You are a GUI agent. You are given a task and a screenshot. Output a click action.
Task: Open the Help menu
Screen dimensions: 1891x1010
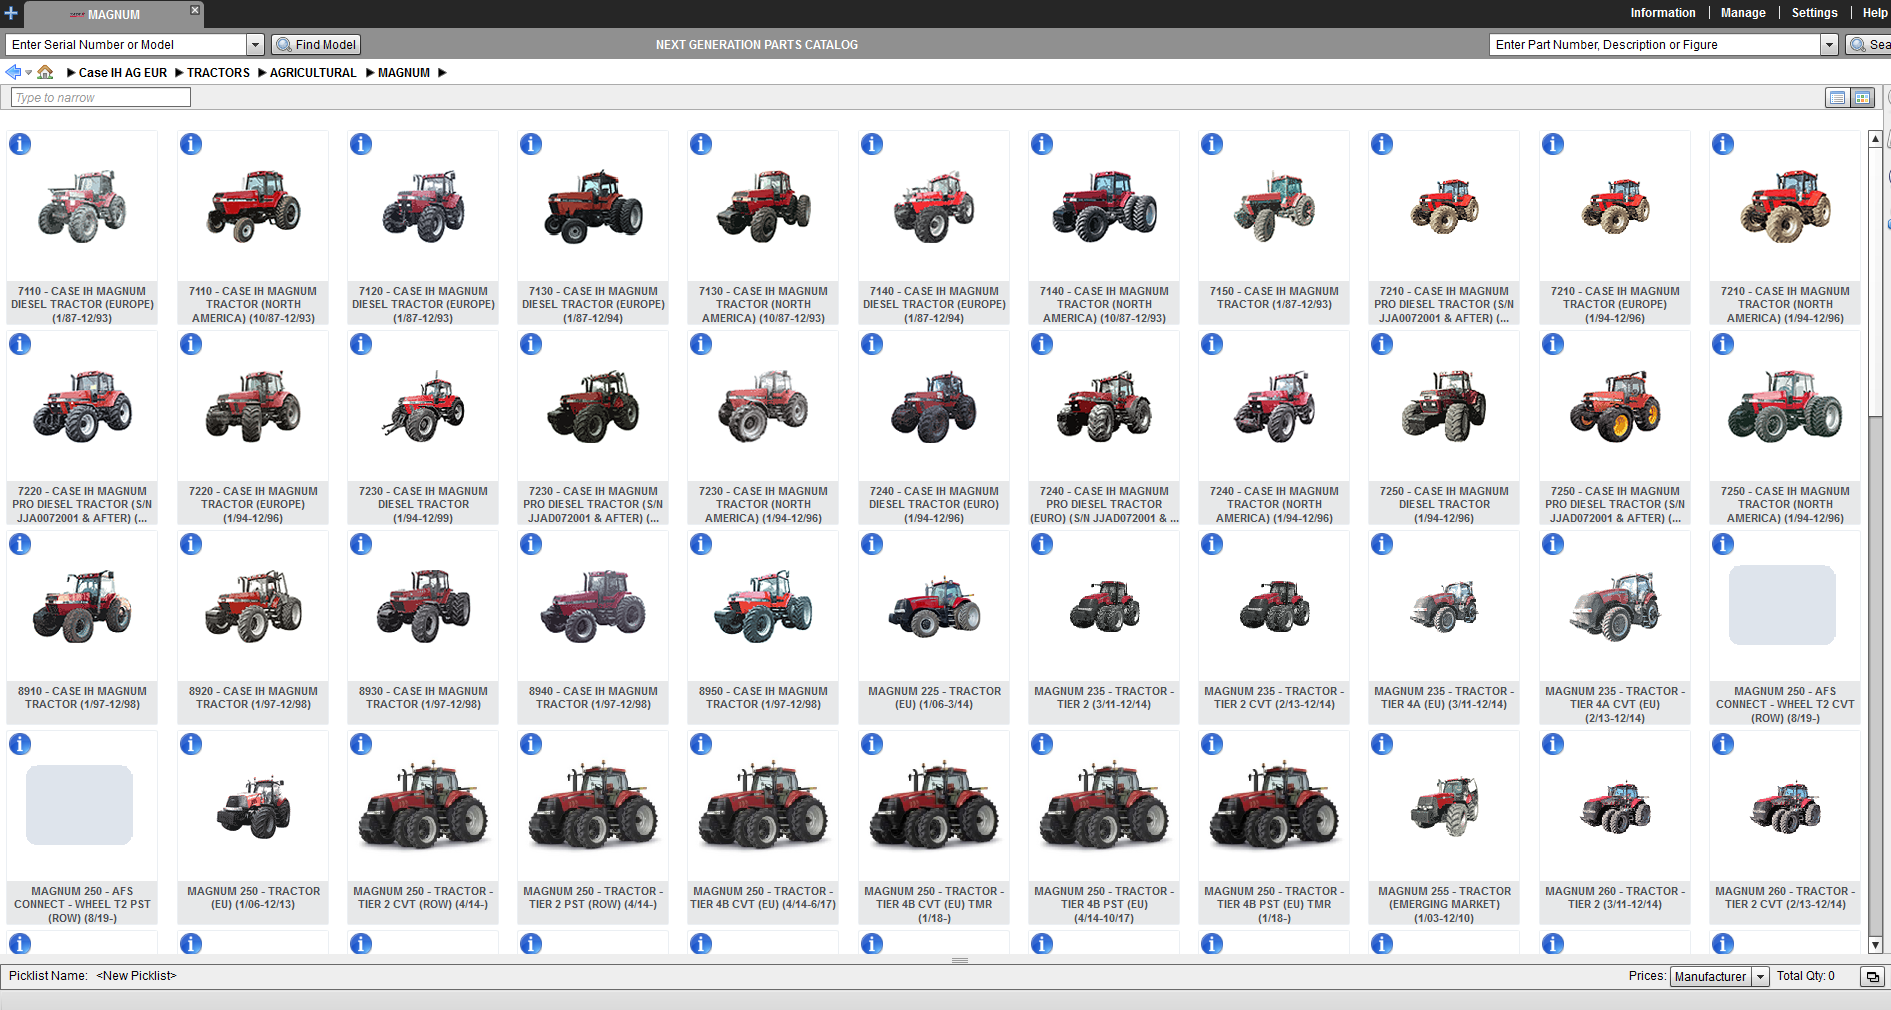click(1875, 13)
